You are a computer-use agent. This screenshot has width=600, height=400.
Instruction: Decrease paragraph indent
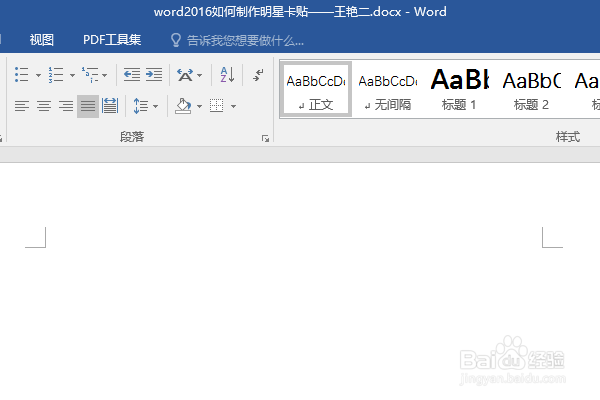pyautogui.click(x=132, y=75)
